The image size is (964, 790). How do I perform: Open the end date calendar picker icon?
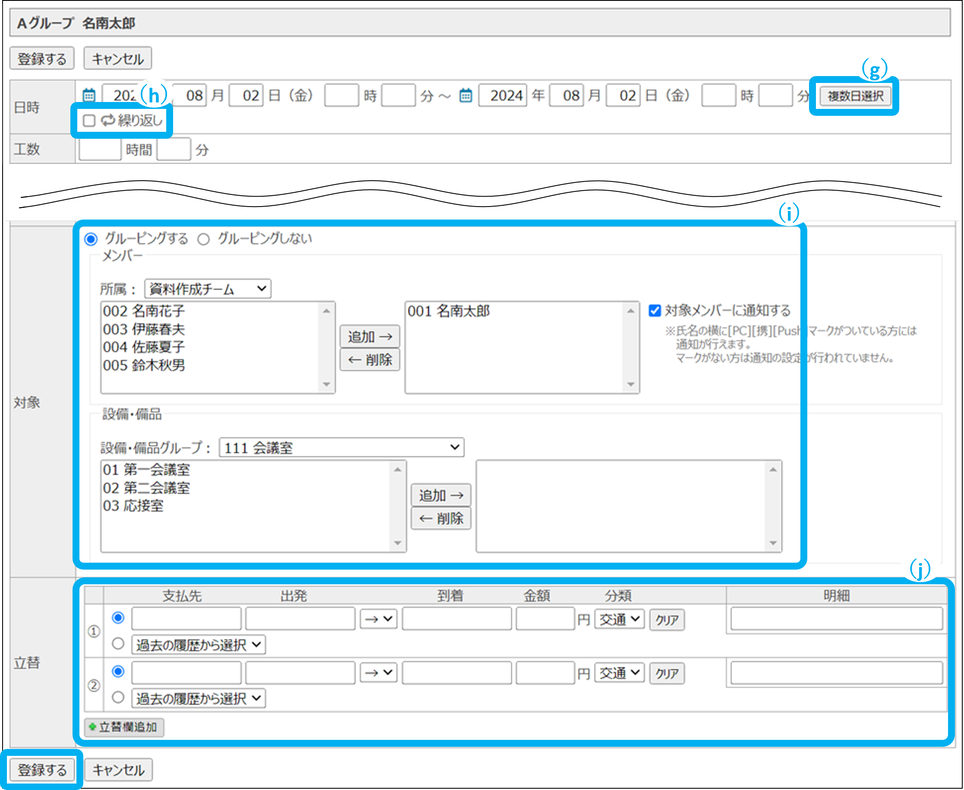tap(465, 96)
